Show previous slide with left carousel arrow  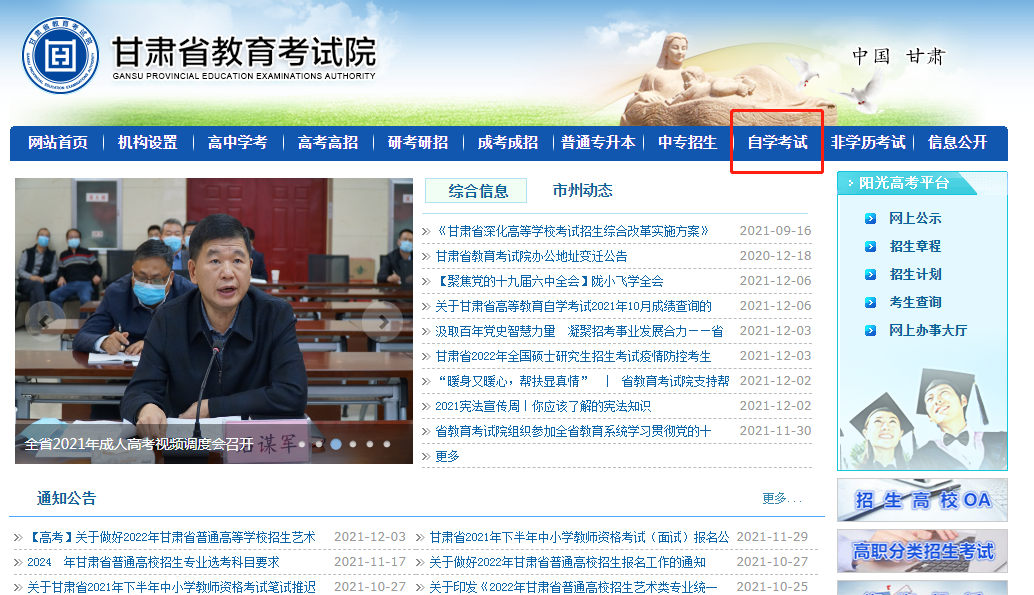45,321
